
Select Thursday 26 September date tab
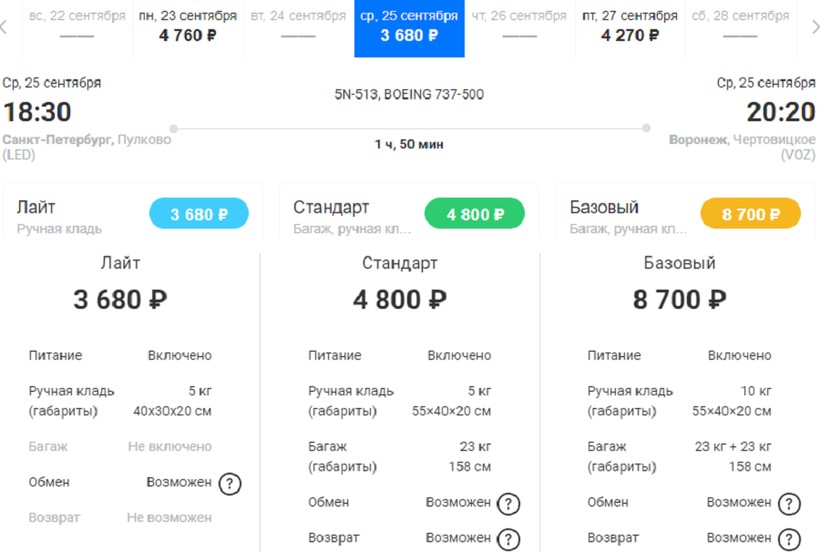(519, 27)
